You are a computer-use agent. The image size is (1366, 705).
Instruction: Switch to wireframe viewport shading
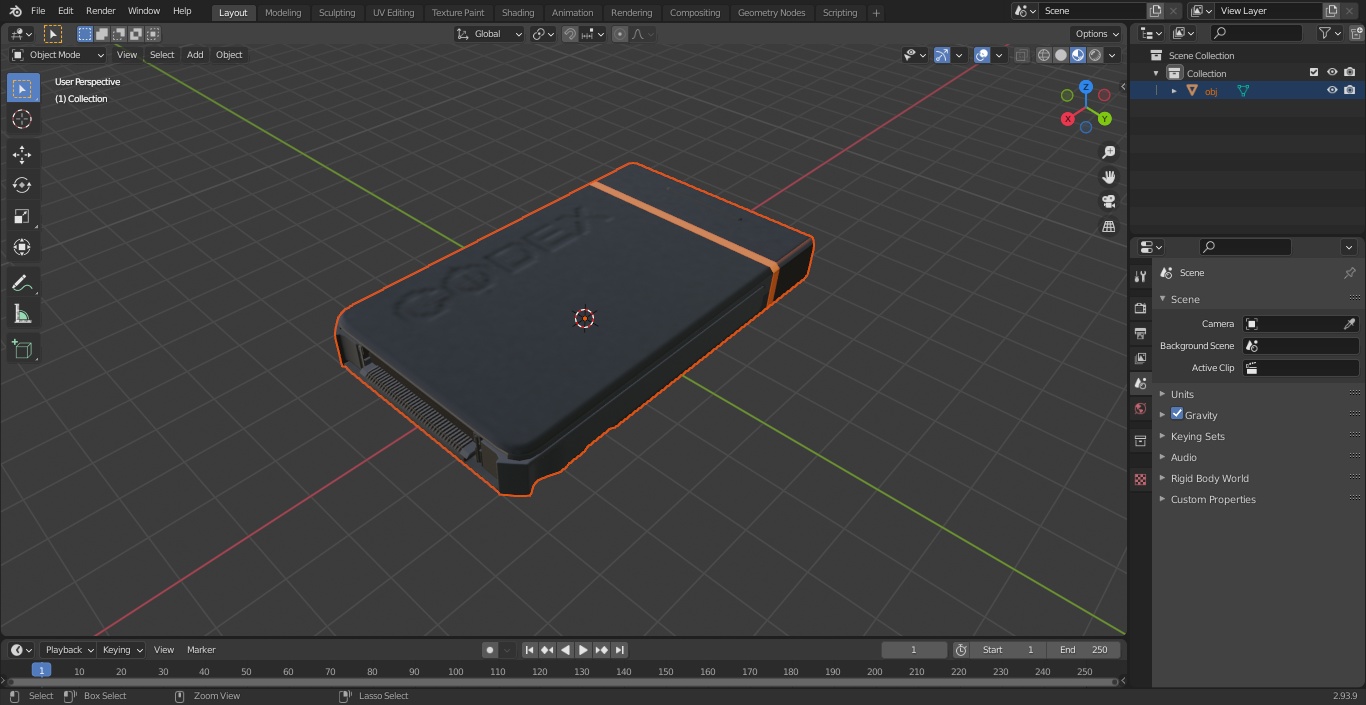click(1044, 55)
